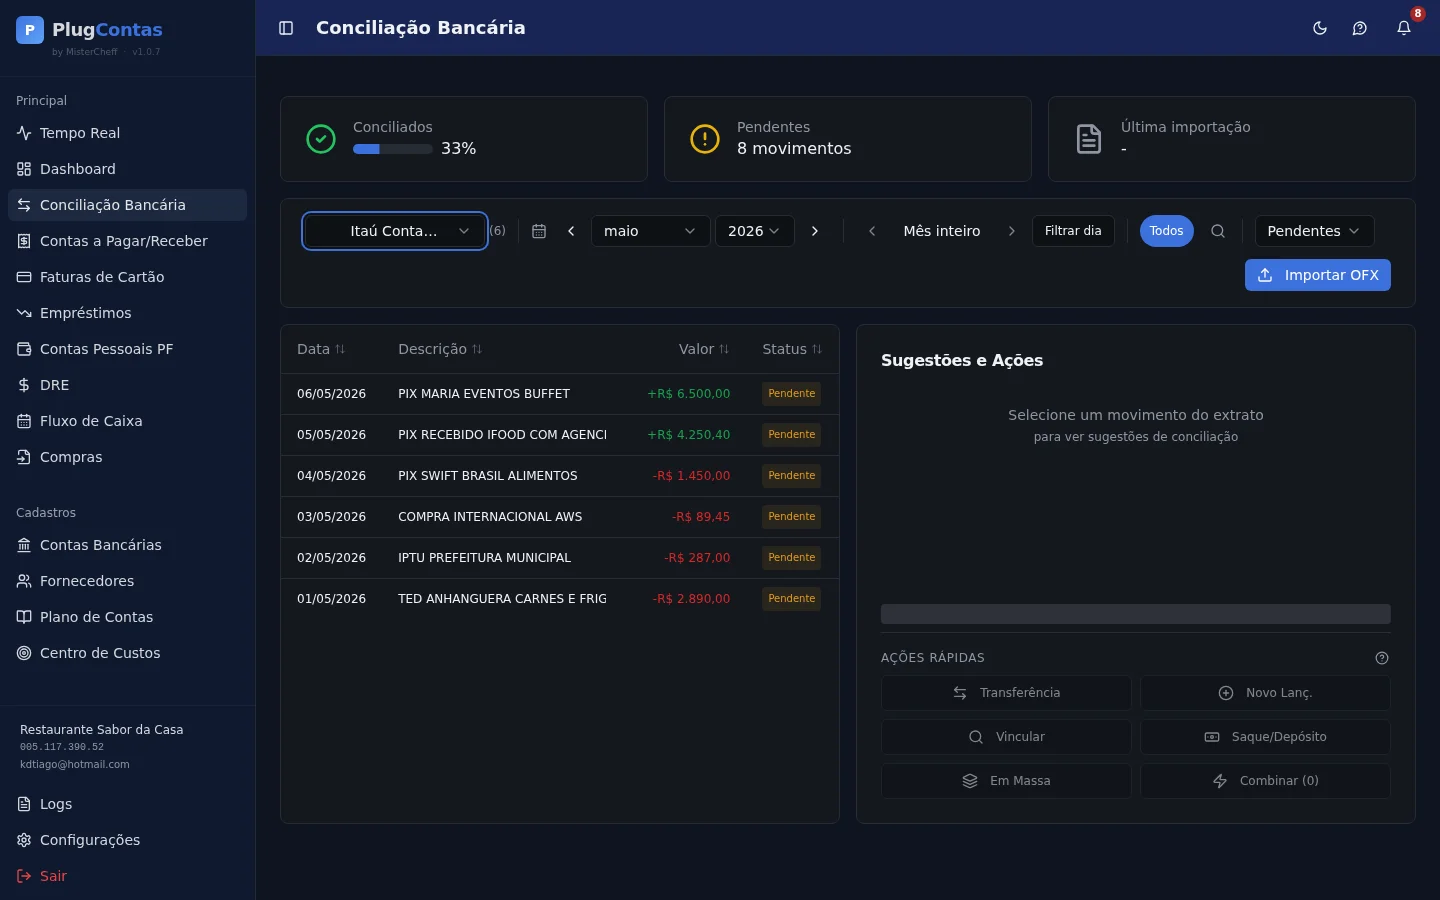1440x900 pixels.
Task: Sort by Status column arrows
Action: point(817,349)
